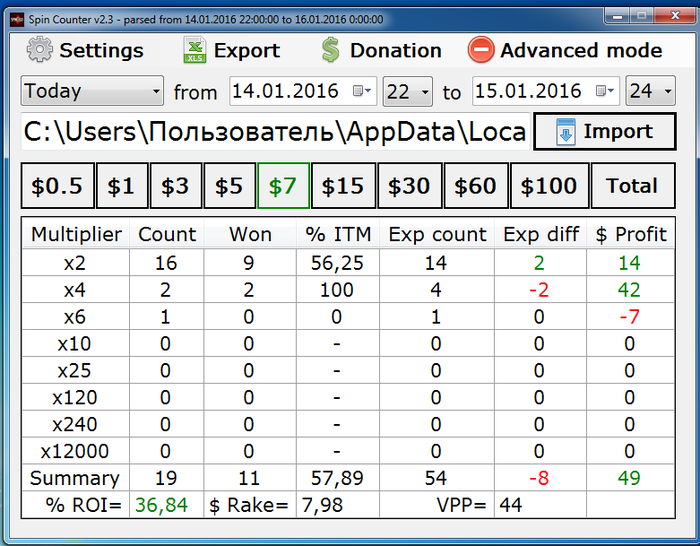Screen dimensions: 700x546
Task: Select the $100 buy-in tab
Action: 549,186
